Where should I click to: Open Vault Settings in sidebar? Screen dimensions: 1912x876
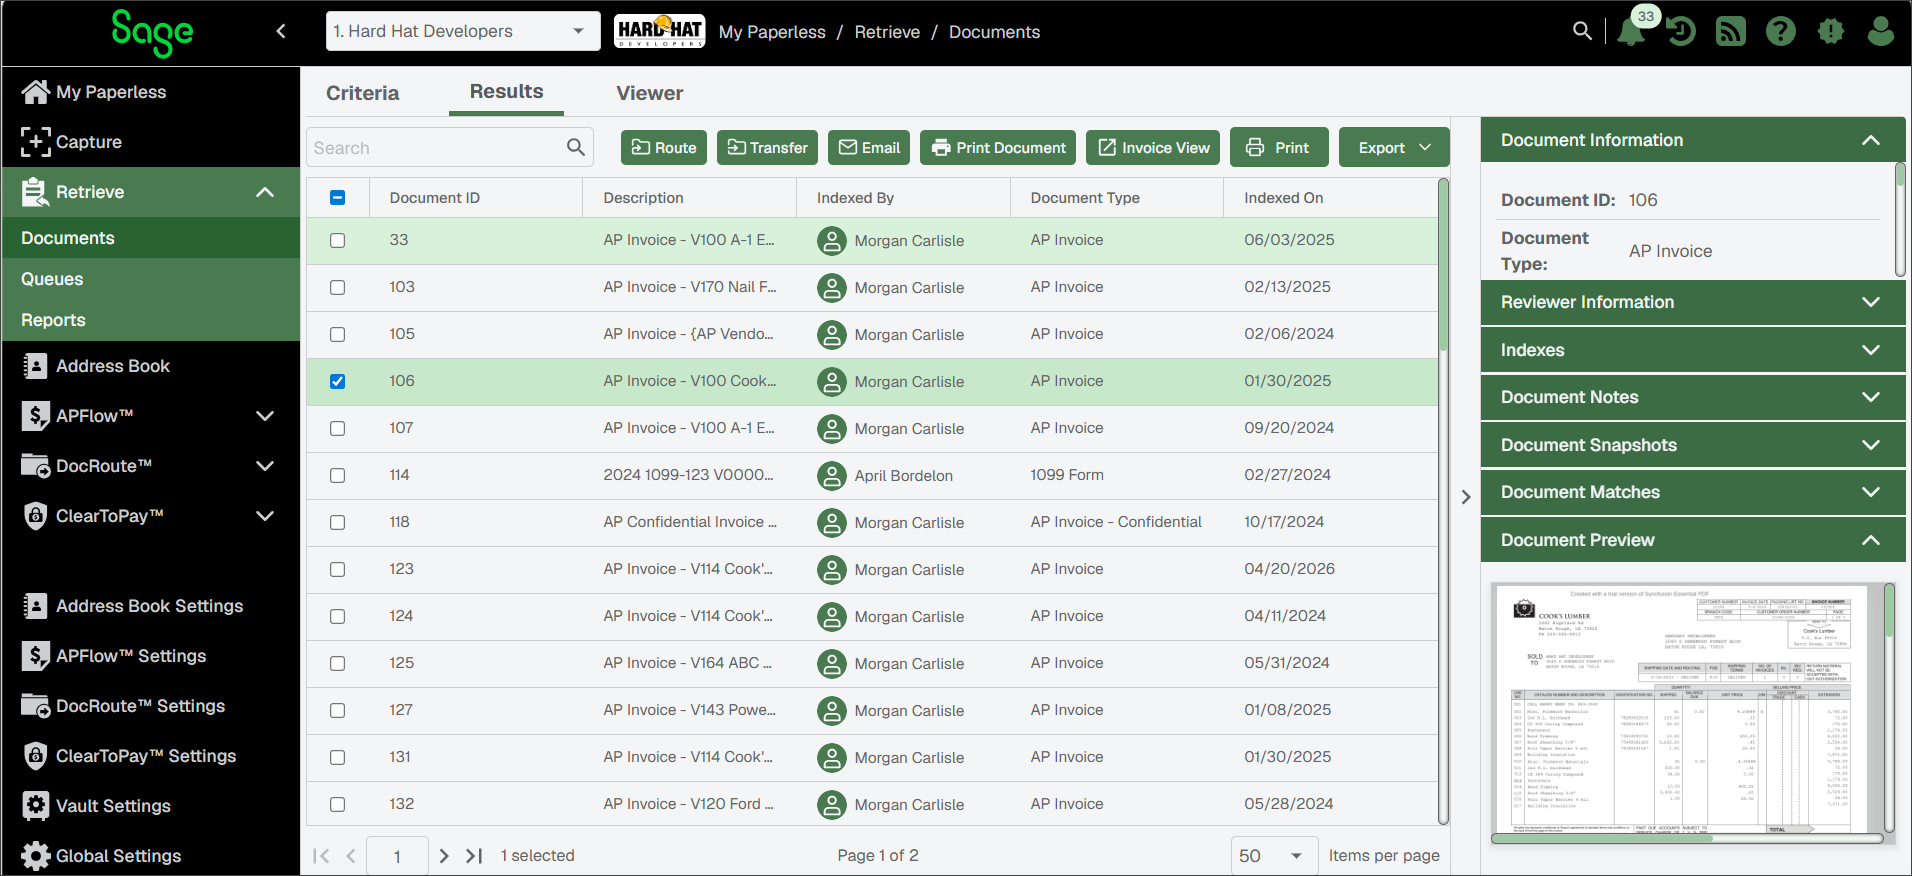tap(150, 806)
